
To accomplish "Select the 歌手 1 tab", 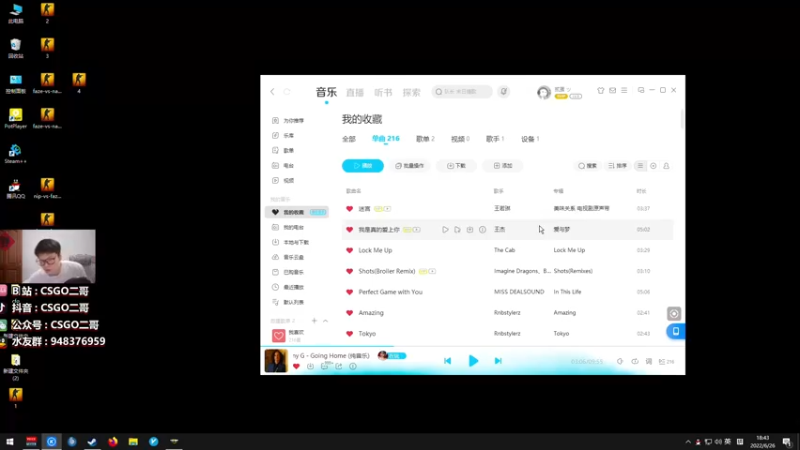I will [x=495, y=139].
